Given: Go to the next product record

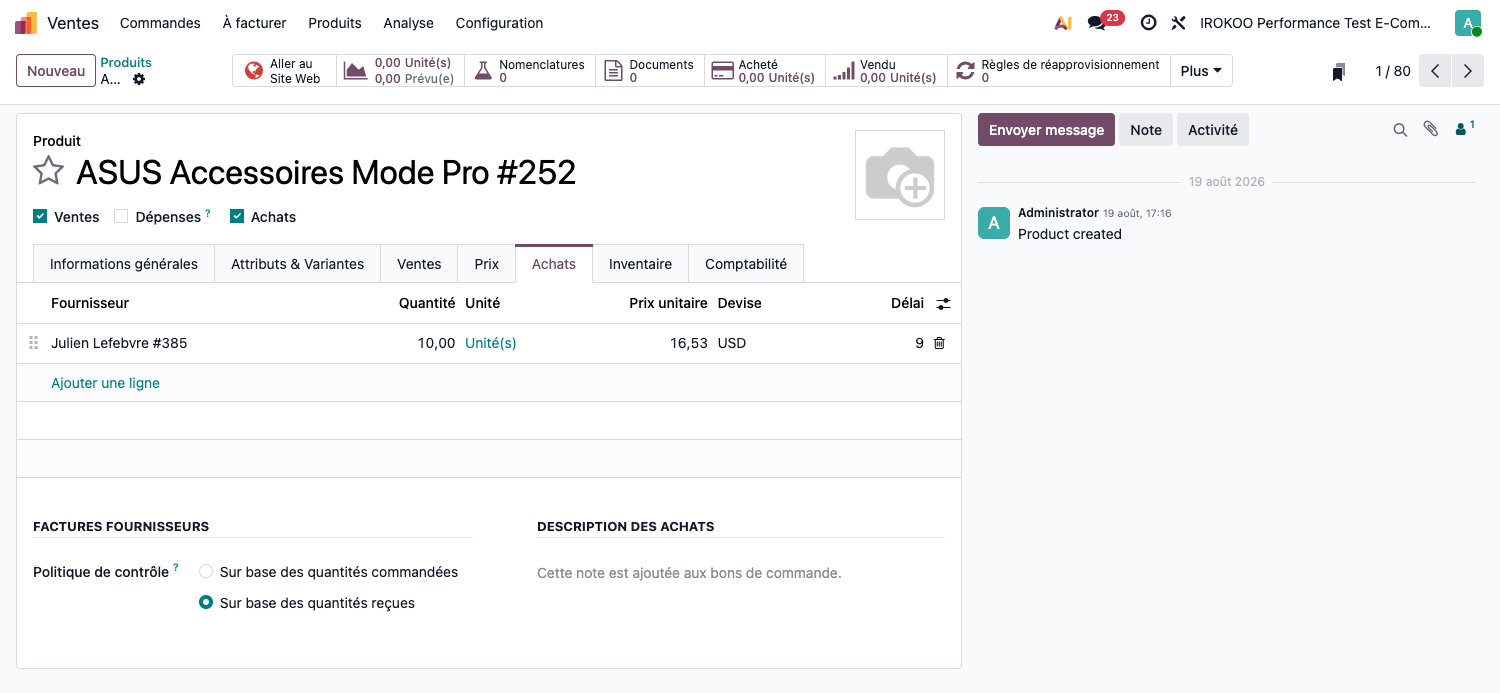Looking at the screenshot, I should click(1467, 71).
